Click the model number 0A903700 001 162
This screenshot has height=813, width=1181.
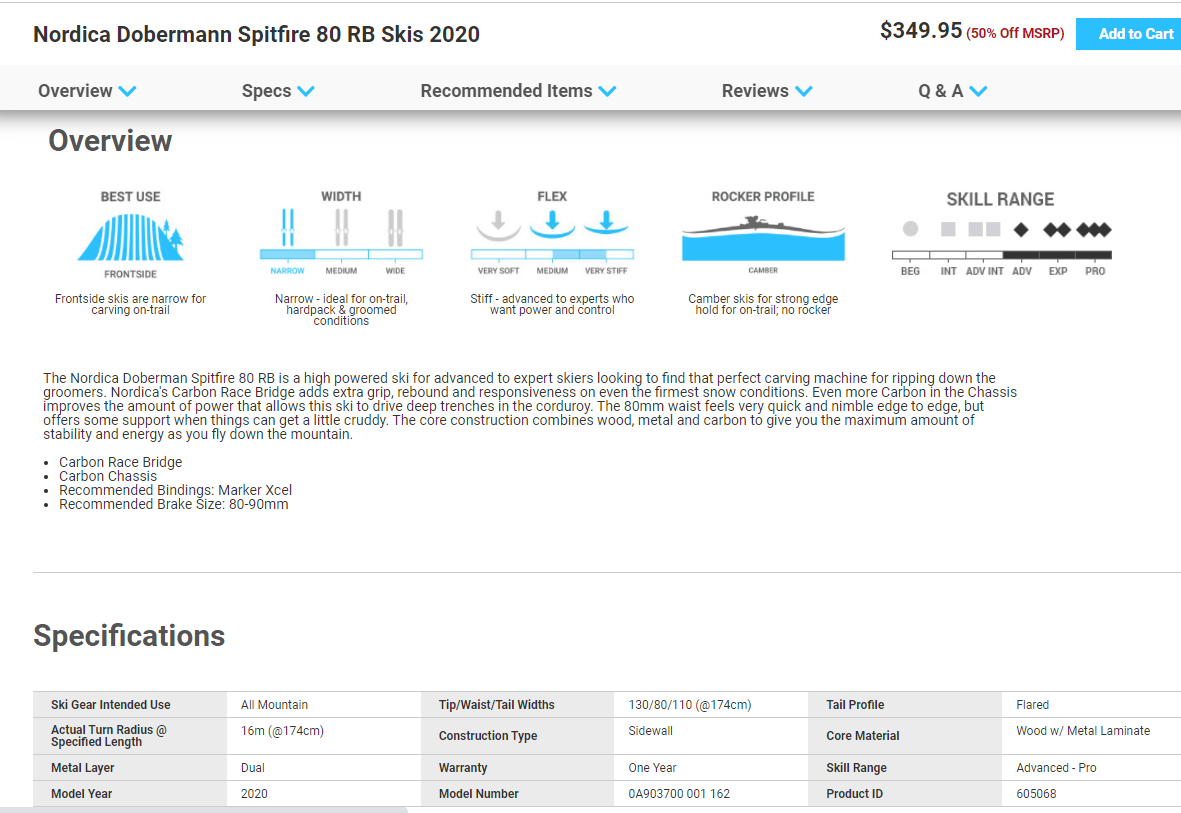click(679, 793)
